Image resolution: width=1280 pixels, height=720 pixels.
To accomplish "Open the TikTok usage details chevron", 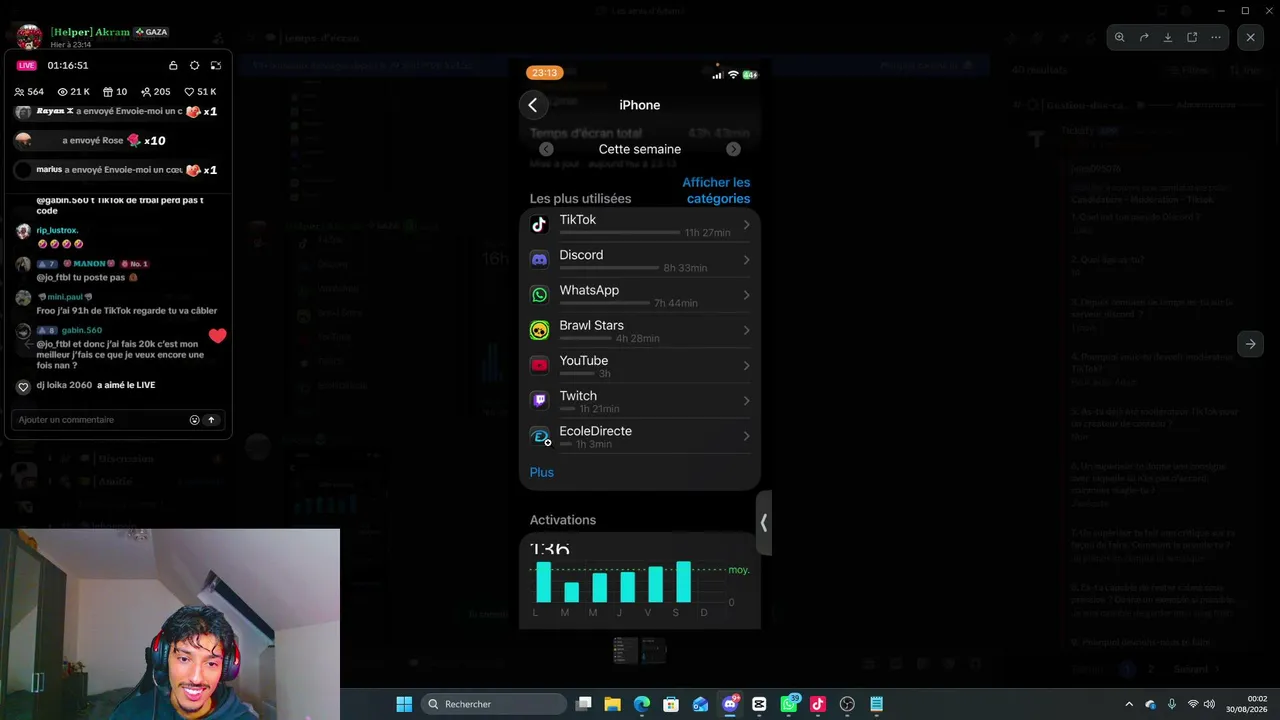I will tap(746, 225).
